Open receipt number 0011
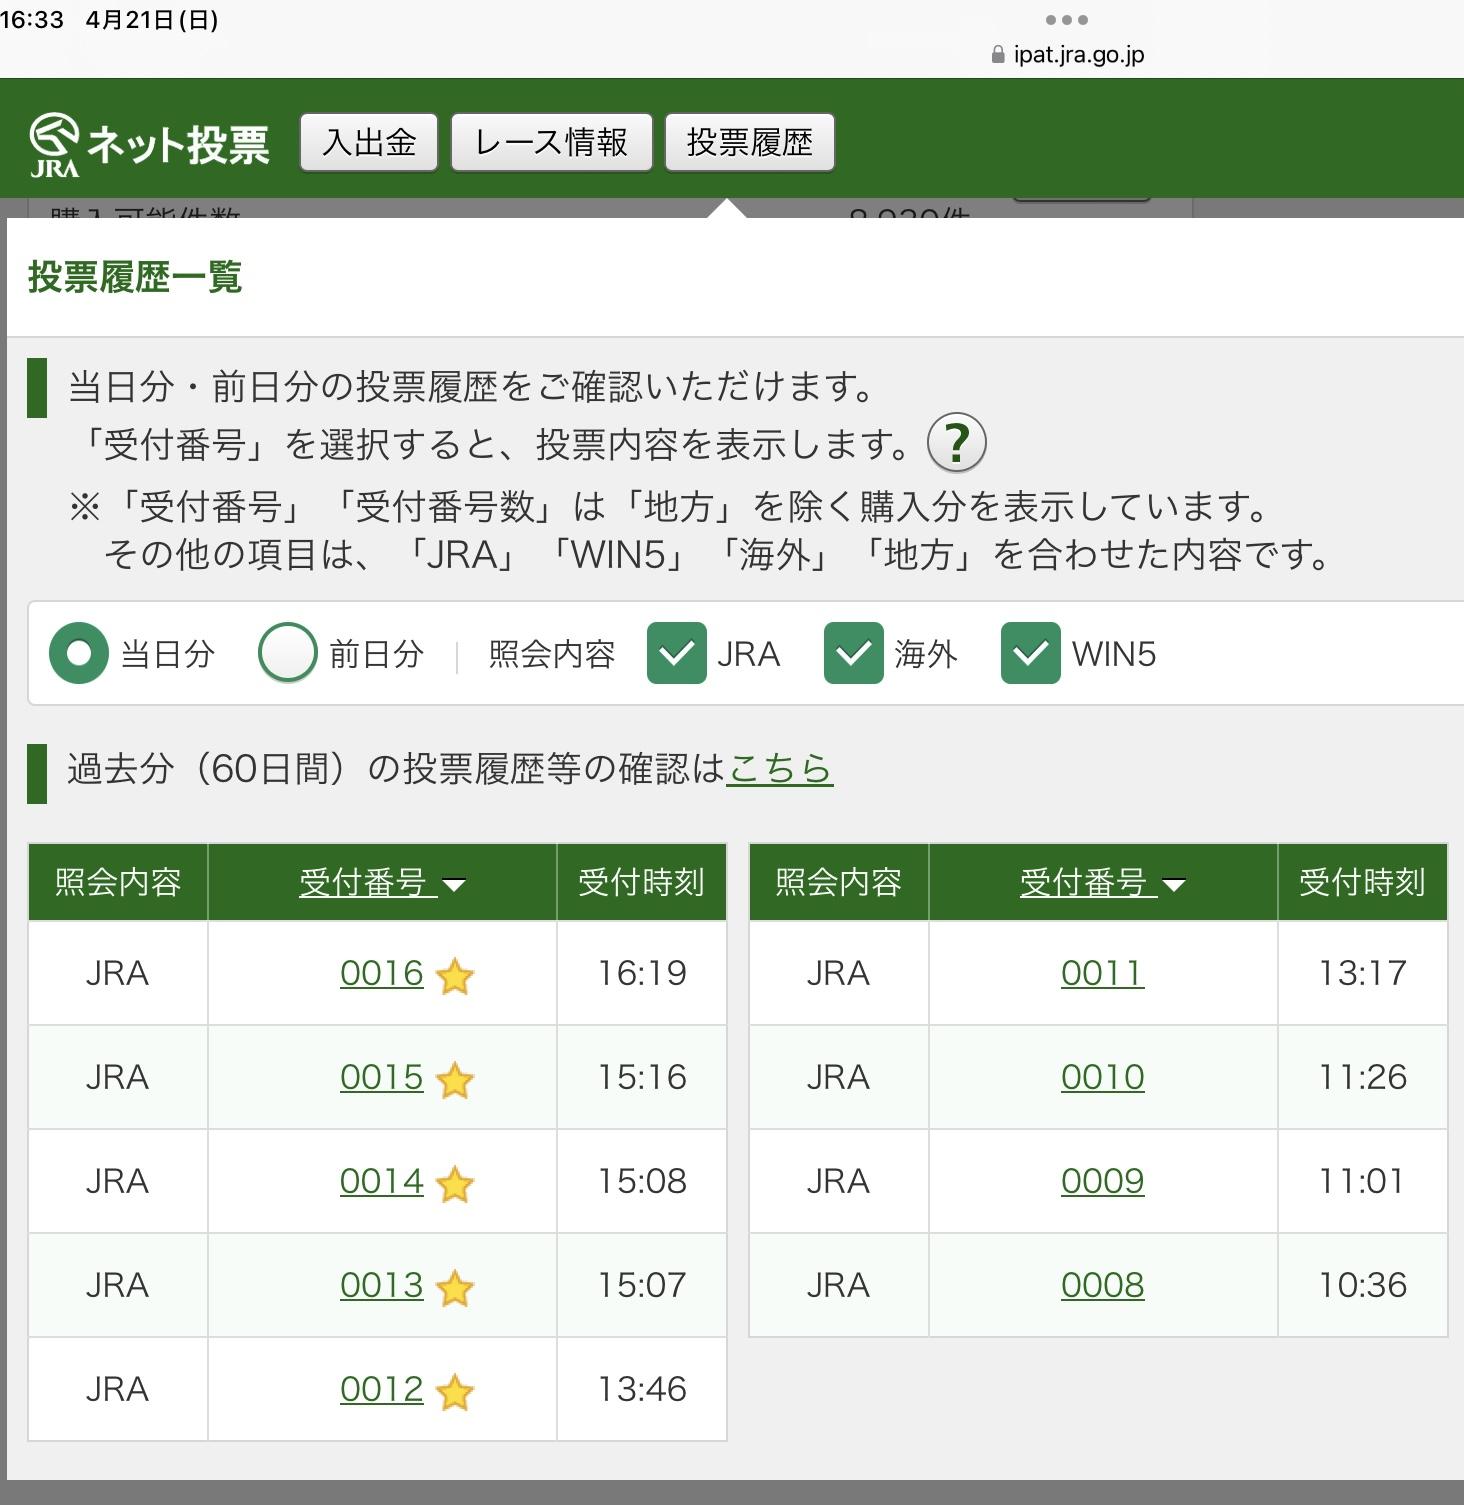This screenshot has width=1464, height=1505. coord(1102,973)
